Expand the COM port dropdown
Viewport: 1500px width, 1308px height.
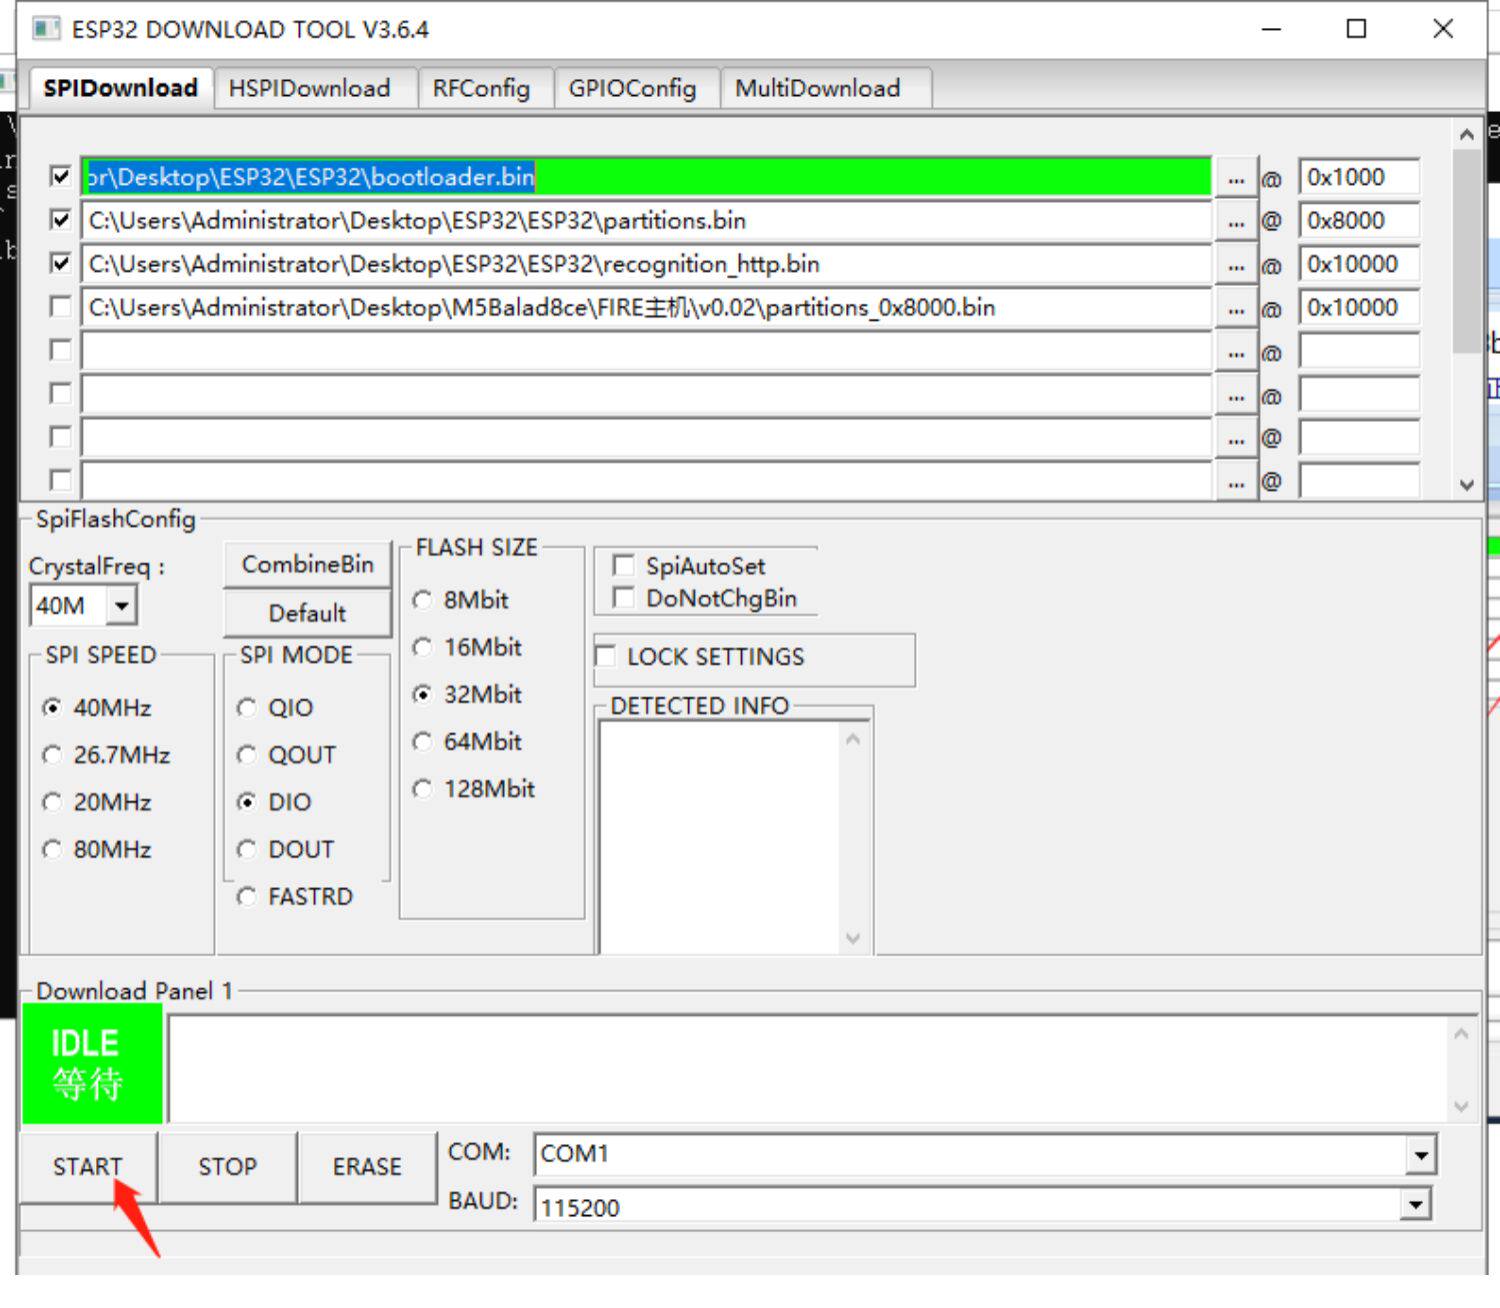click(1420, 1155)
